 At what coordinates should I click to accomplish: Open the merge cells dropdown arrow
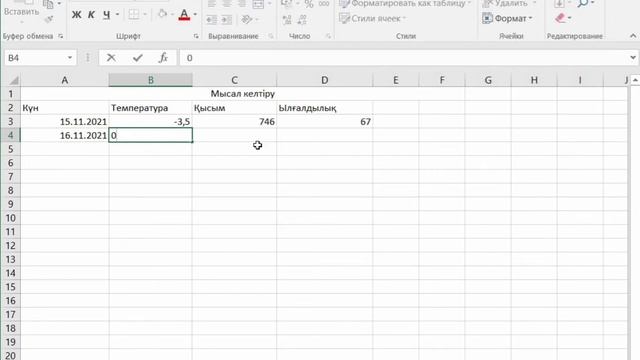pos(269,4)
